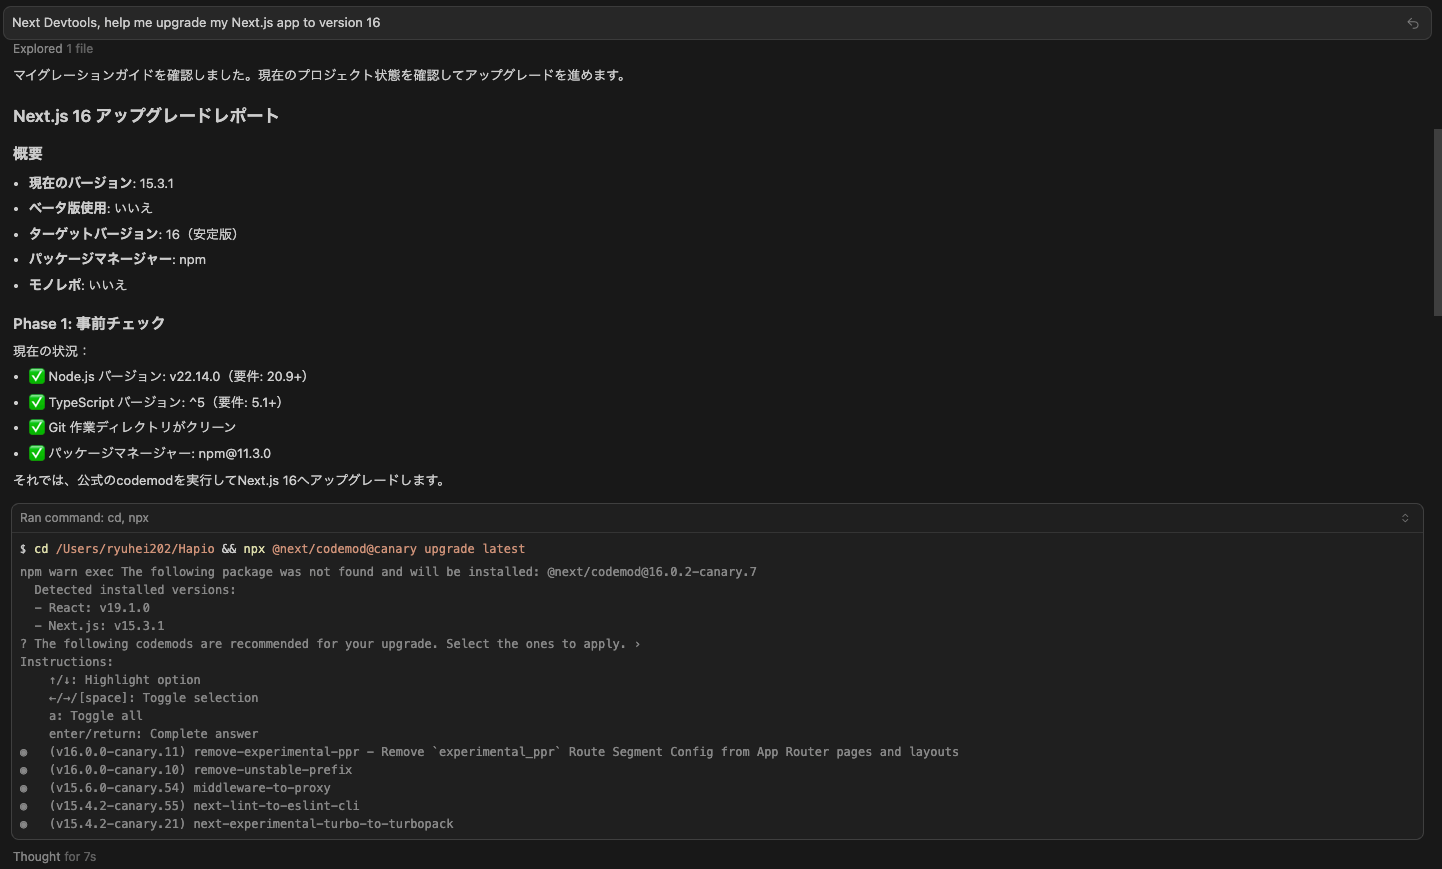Click the @next/codemod@canary text in the command

[x=344, y=549]
